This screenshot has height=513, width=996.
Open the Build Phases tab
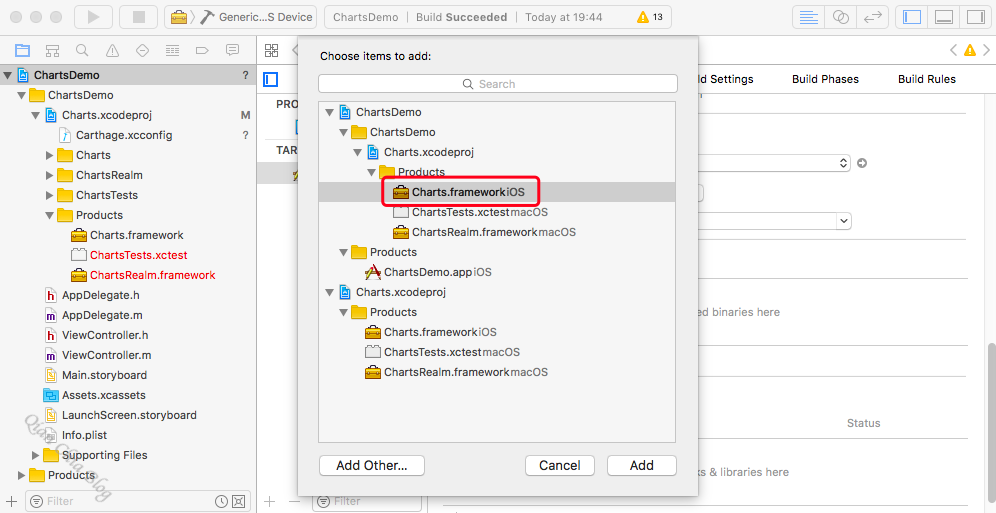(825, 79)
